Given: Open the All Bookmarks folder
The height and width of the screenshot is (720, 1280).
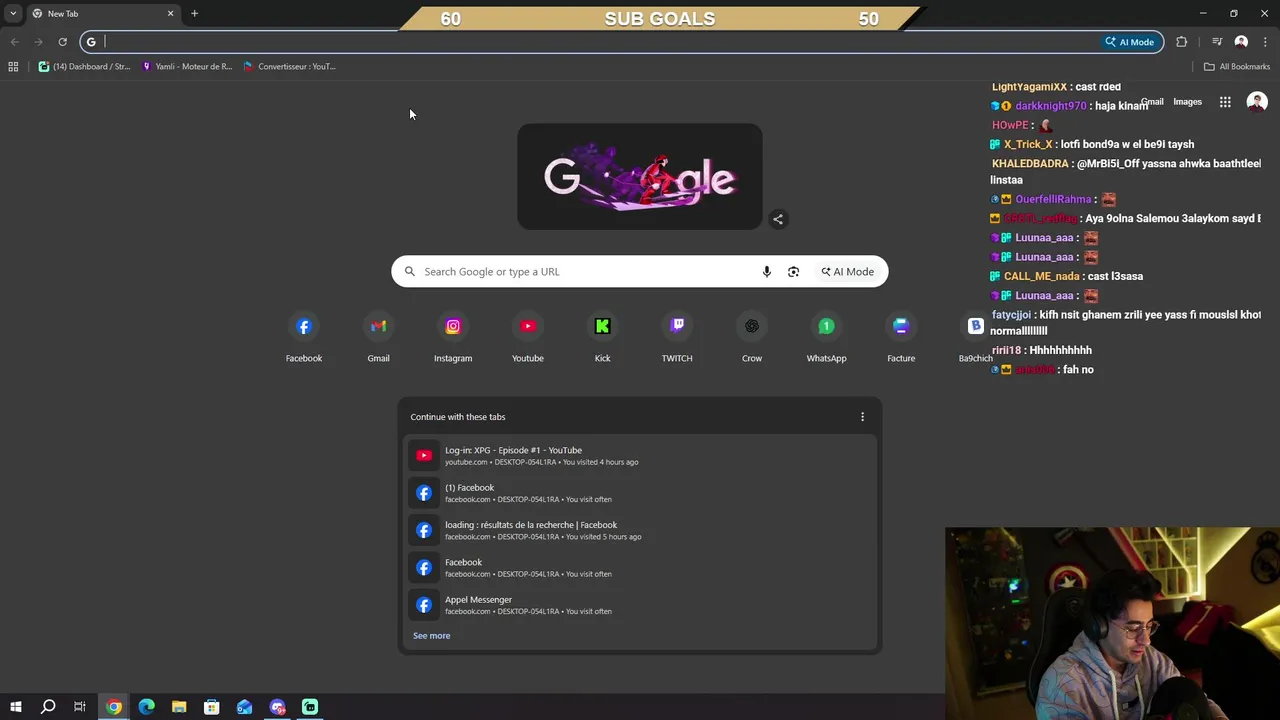Looking at the screenshot, I should tap(1236, 67).
